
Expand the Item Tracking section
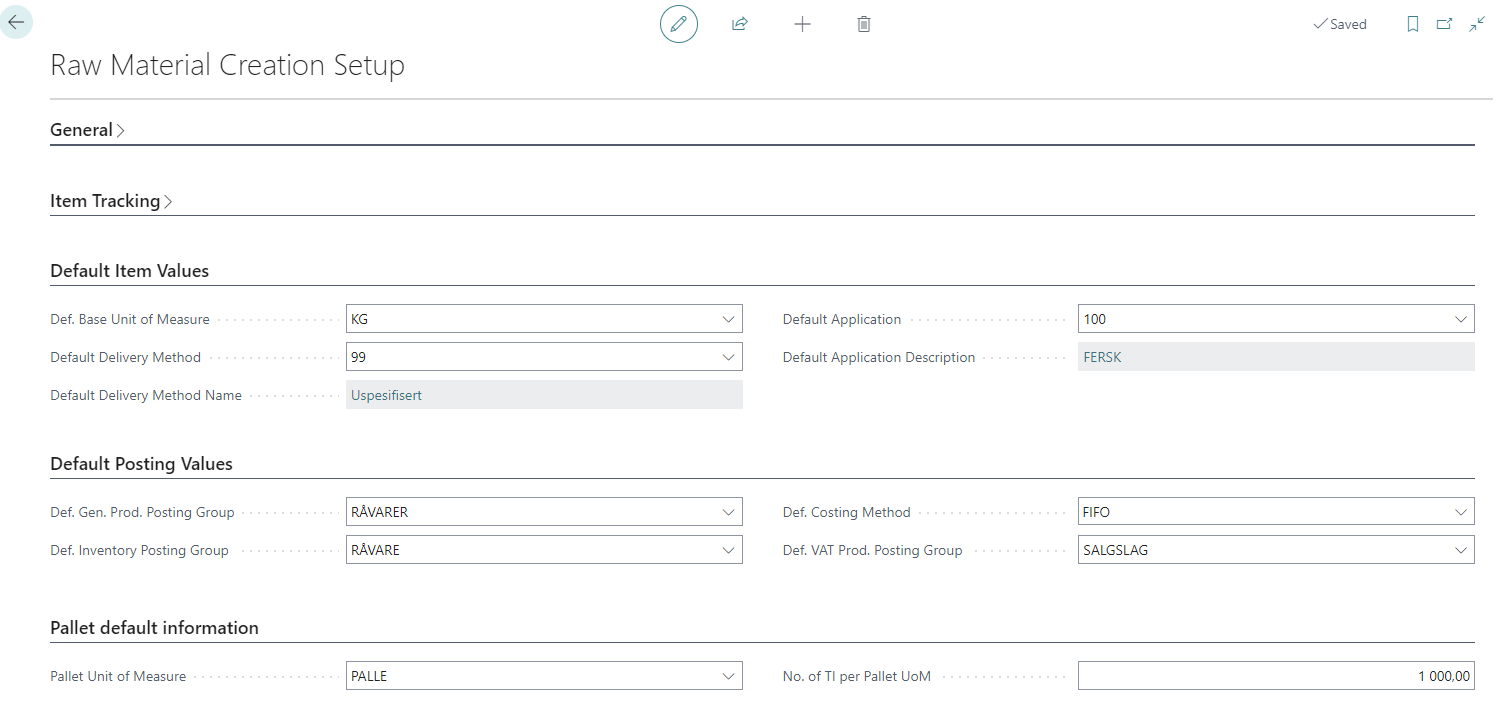(x=110, y=201)
